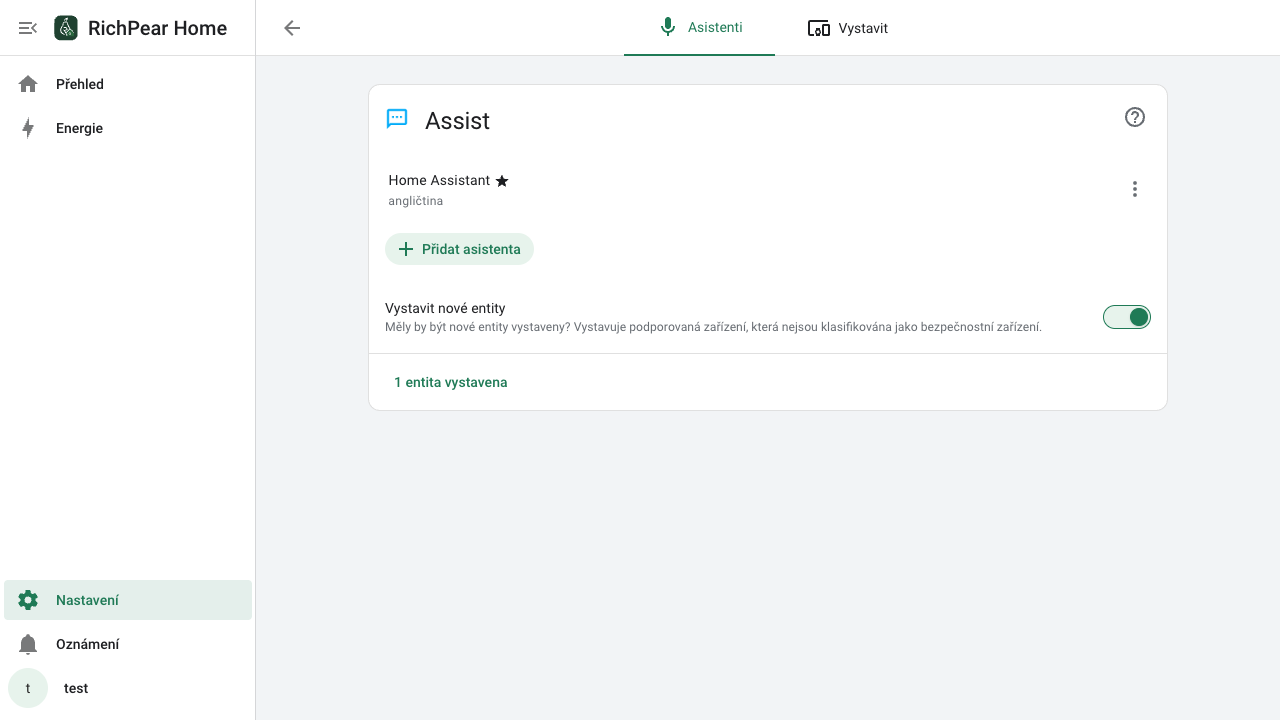
Task: Click the RichPear Home title
Action: 157,28
